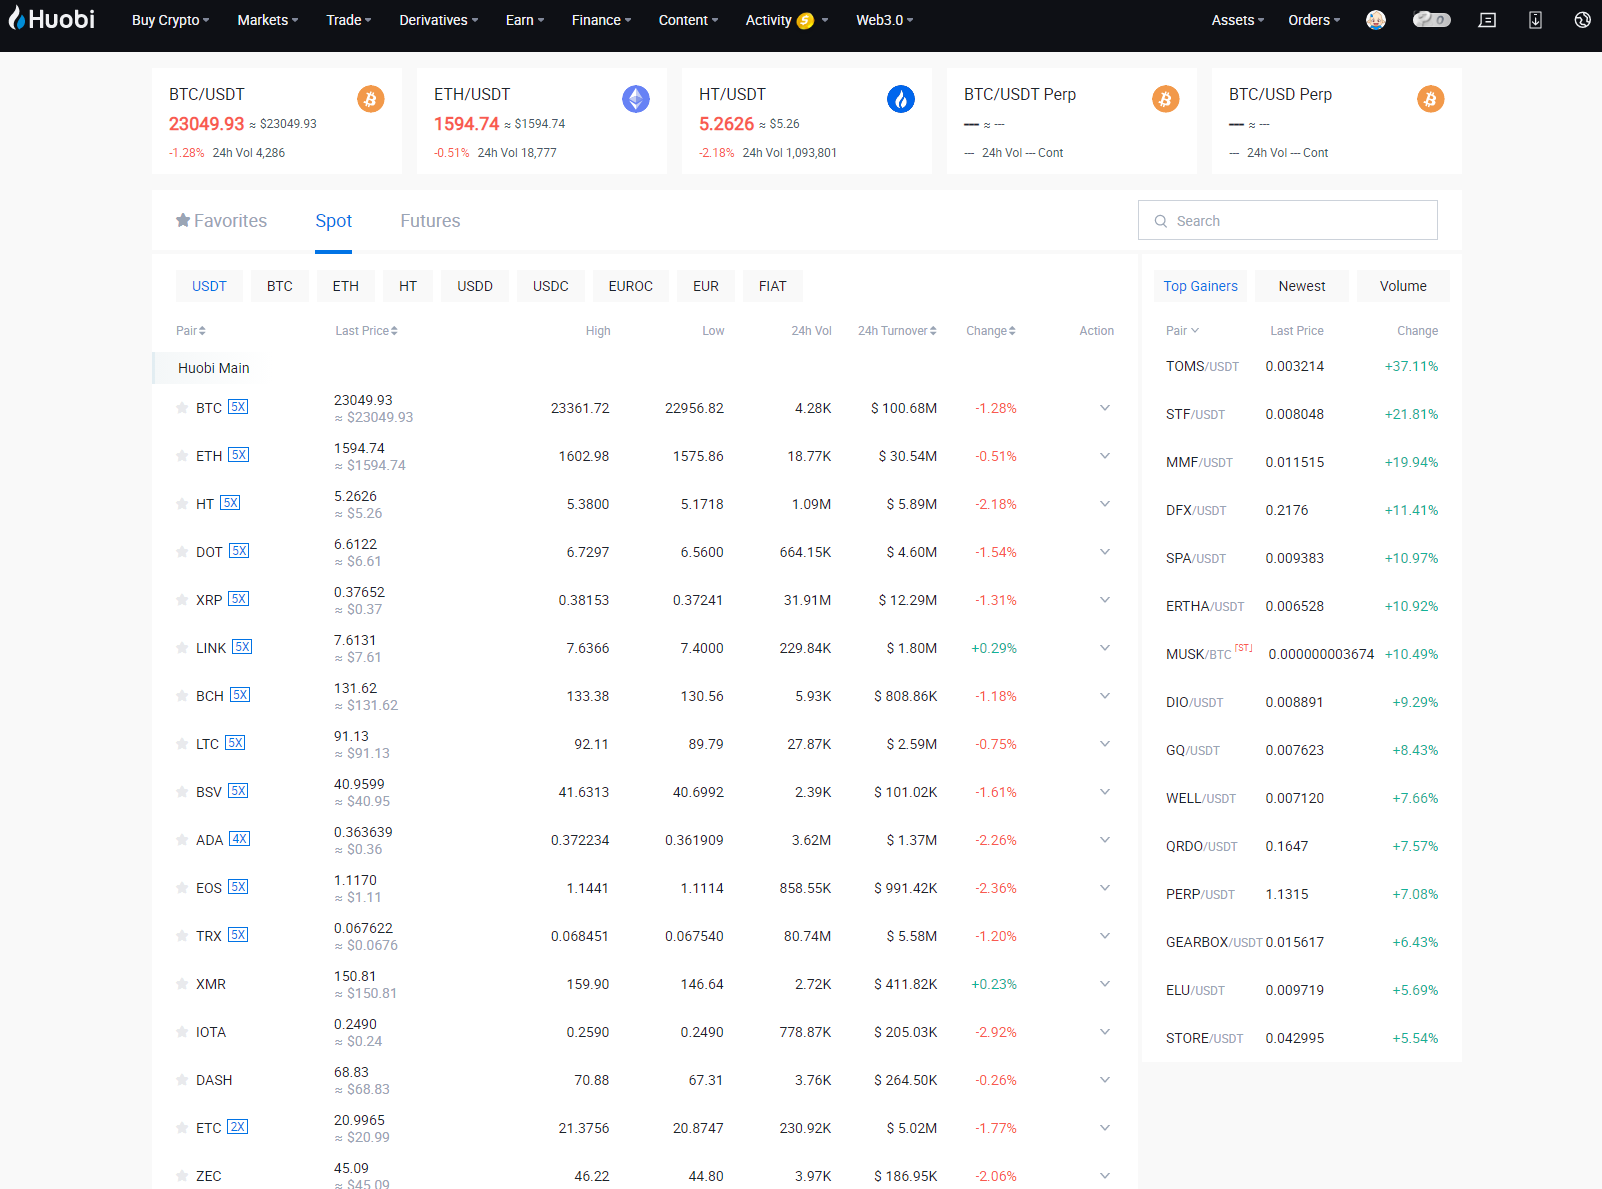Sort table by Last Price
This screenshot has height=1189, width=1602.
click(367, 331)
